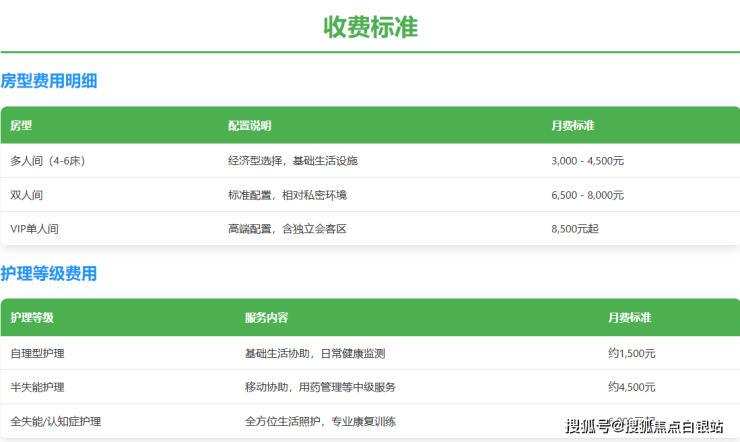The height and width of the screenshot is (442, 740).
Task: Click the 服务内容 column header
Action: click(266, 318)
